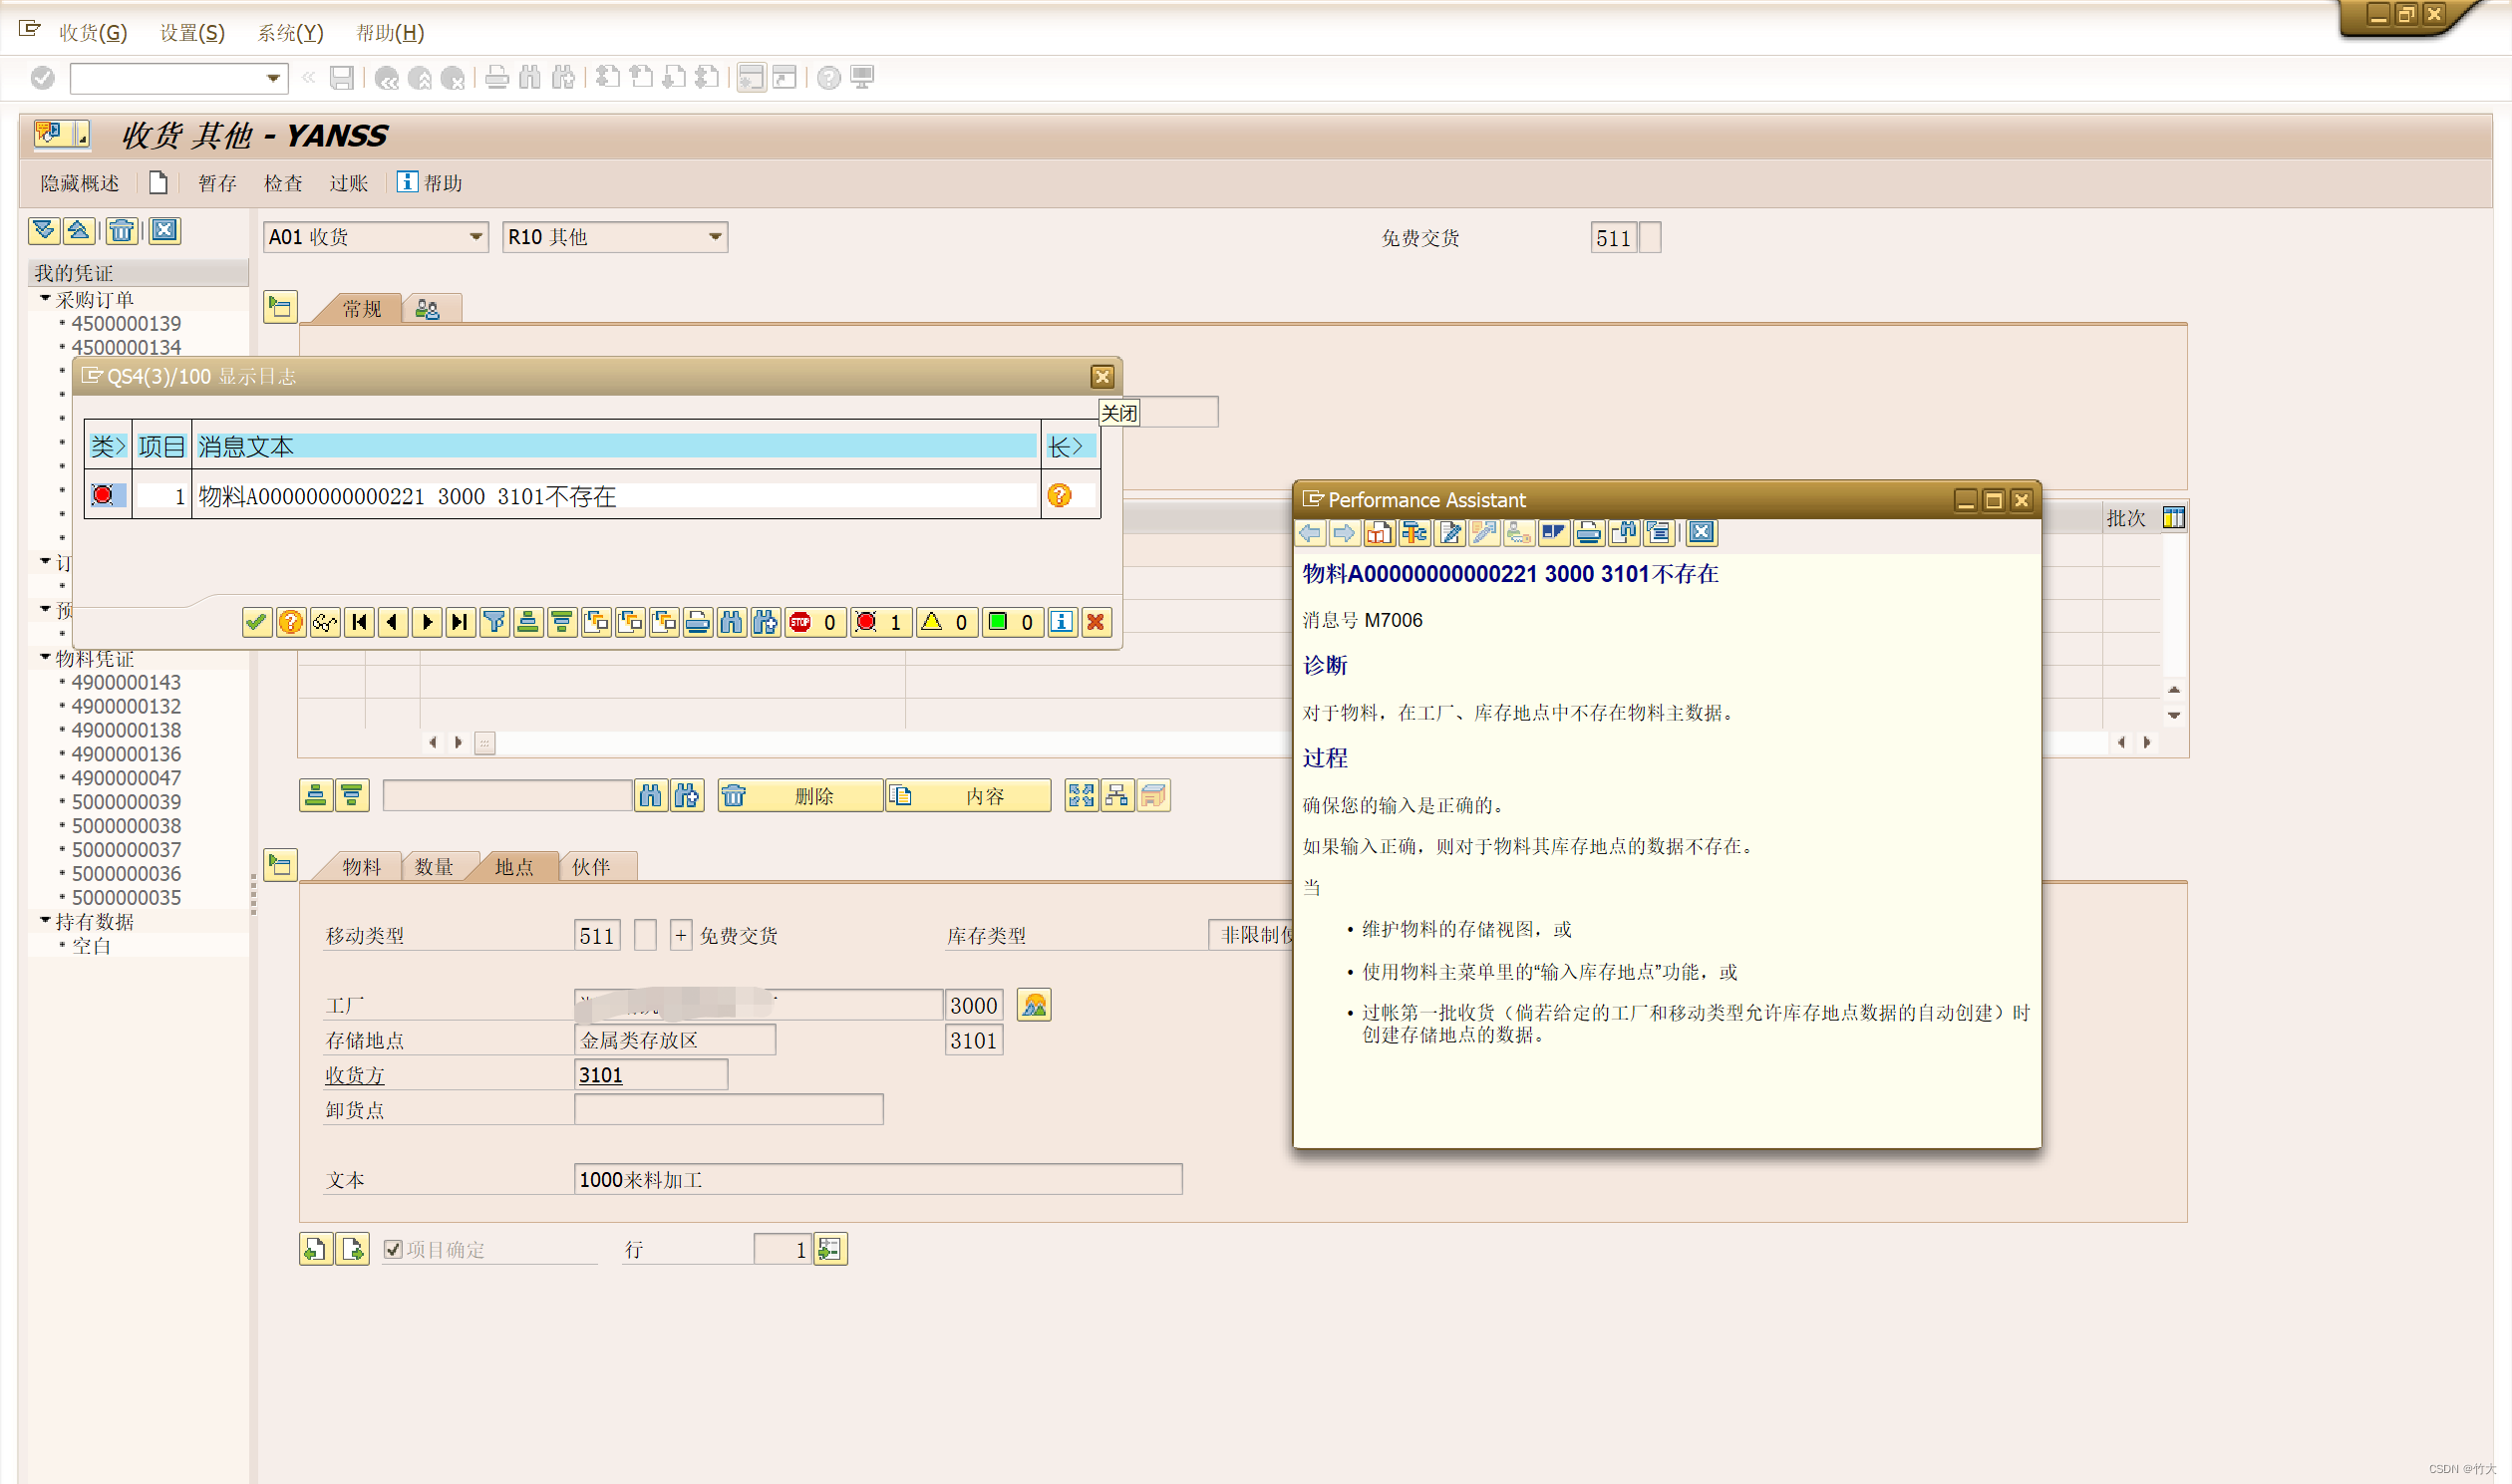Image resolution: width=2512 pixels, height=1484 pixels.
Task: Click the trash delete icon above My Documents
Action: [122, 231]
